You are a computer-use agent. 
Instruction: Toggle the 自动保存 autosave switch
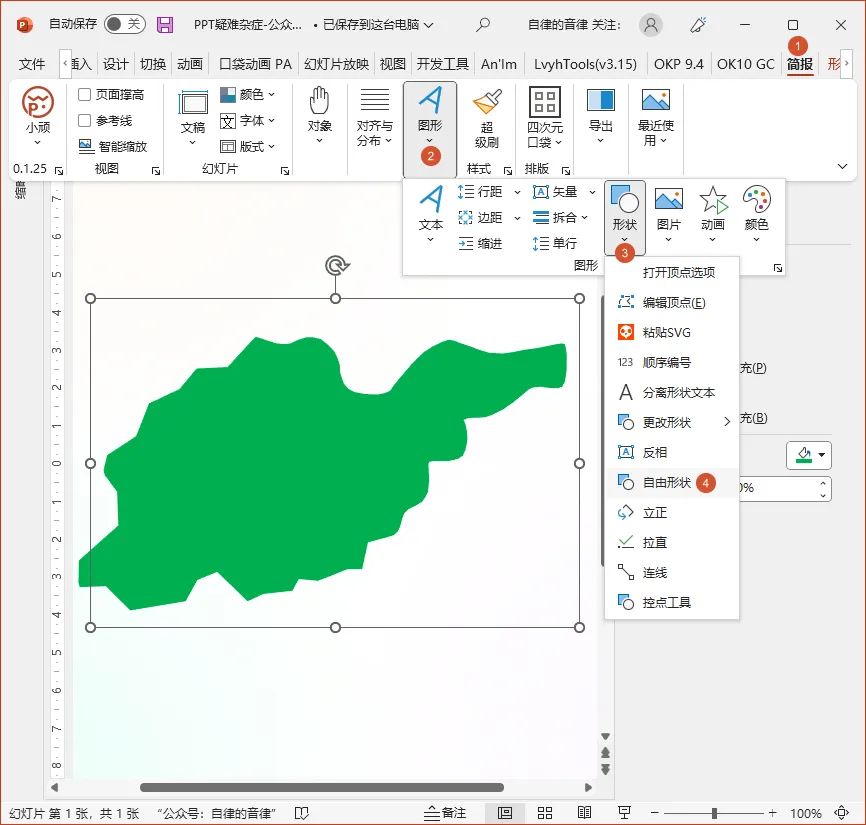(125, 24)
